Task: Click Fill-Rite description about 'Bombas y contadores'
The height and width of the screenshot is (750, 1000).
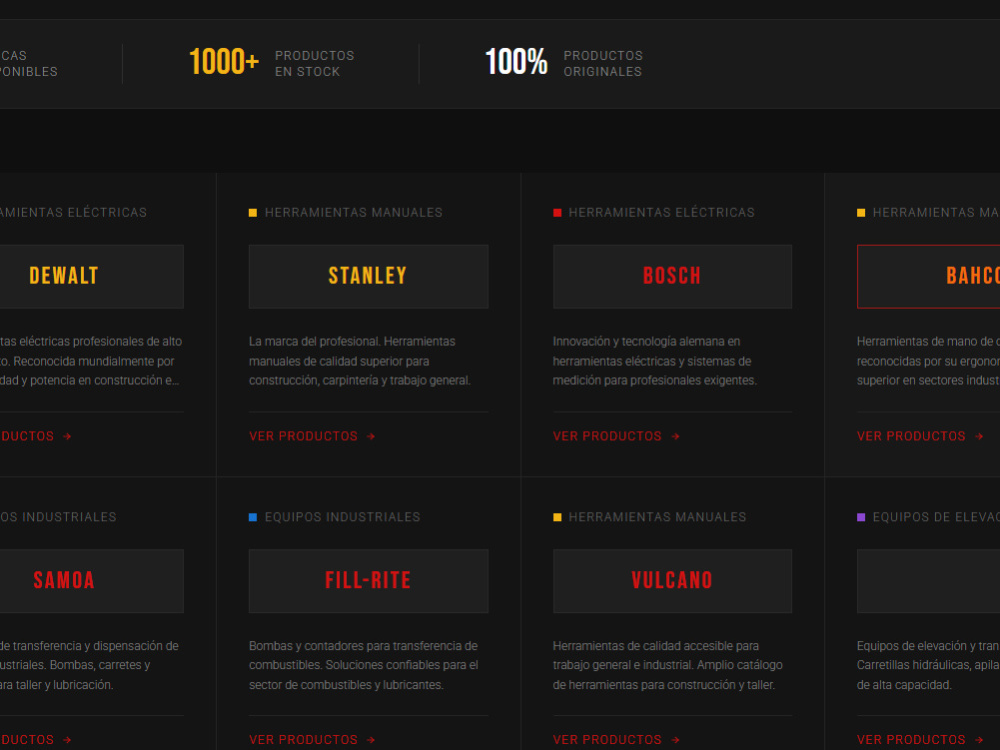Action: tap(364, 665)
